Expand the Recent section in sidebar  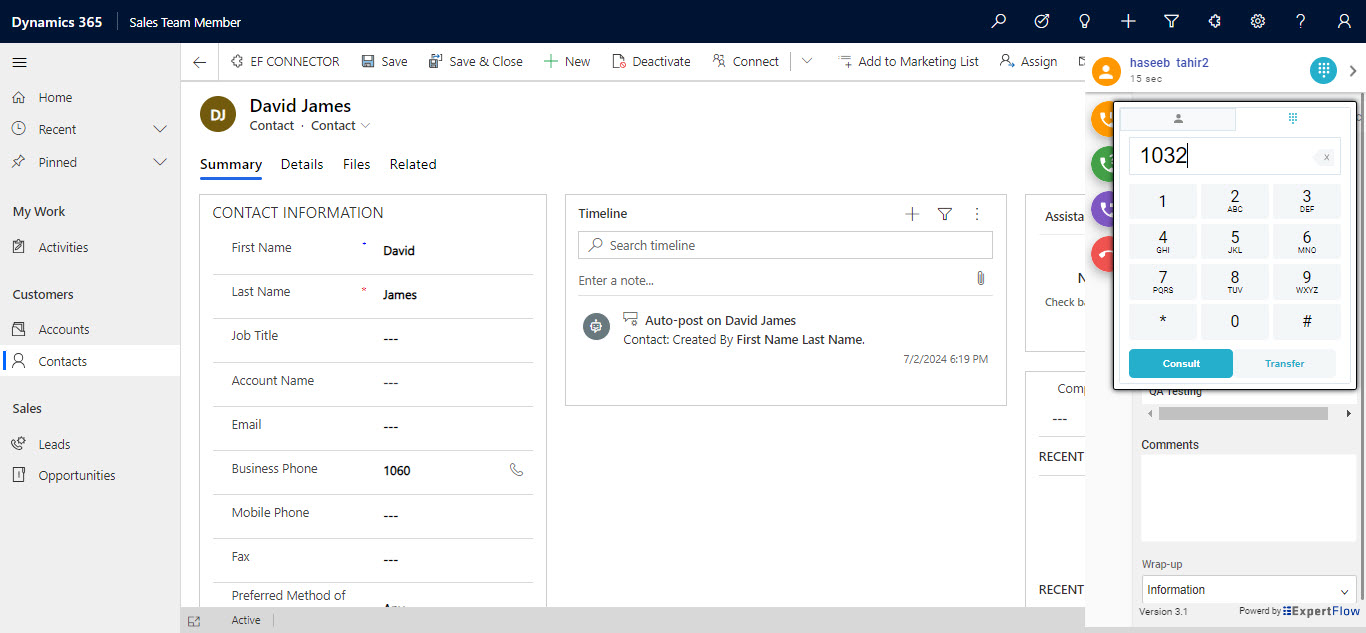click(159, 130)
